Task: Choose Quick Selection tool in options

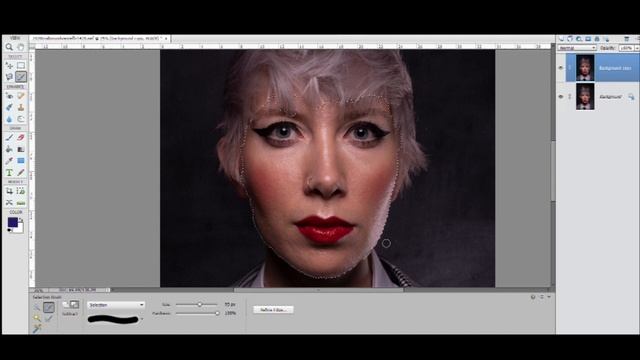Action: pos(37,307)
